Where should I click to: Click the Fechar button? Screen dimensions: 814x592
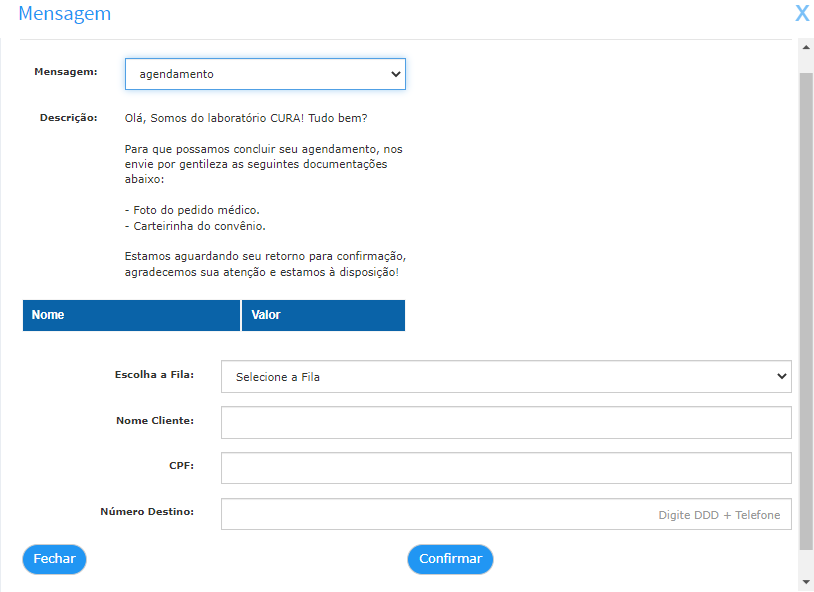[55, 559]
